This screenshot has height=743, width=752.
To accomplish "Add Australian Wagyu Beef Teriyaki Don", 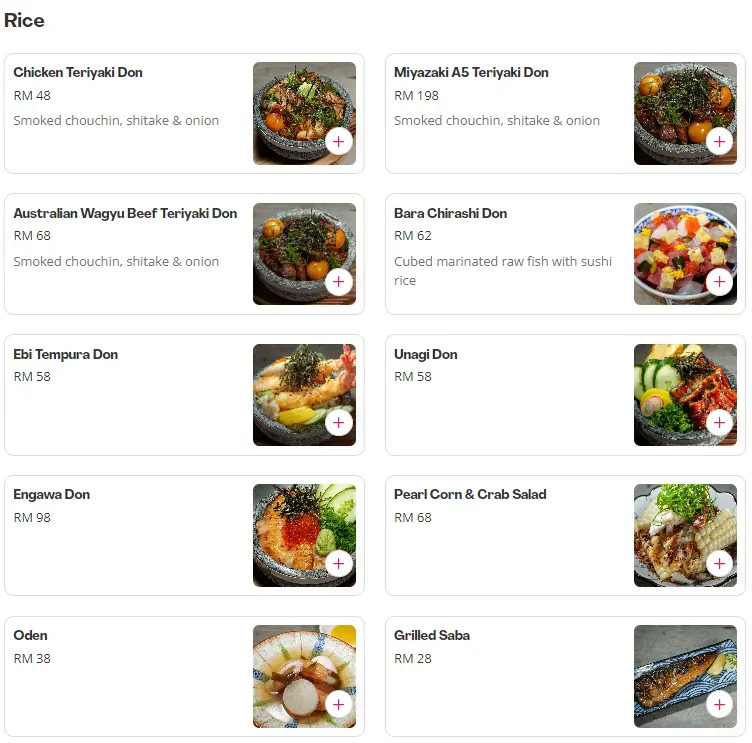I will pos(339,282).
